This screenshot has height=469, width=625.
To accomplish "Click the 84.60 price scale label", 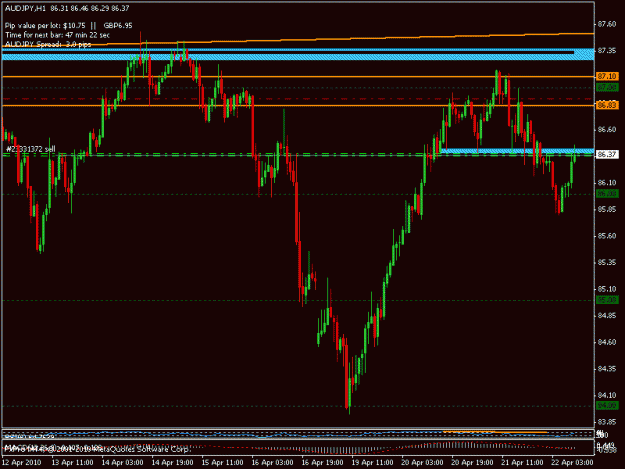I will [x=607, y=342].
